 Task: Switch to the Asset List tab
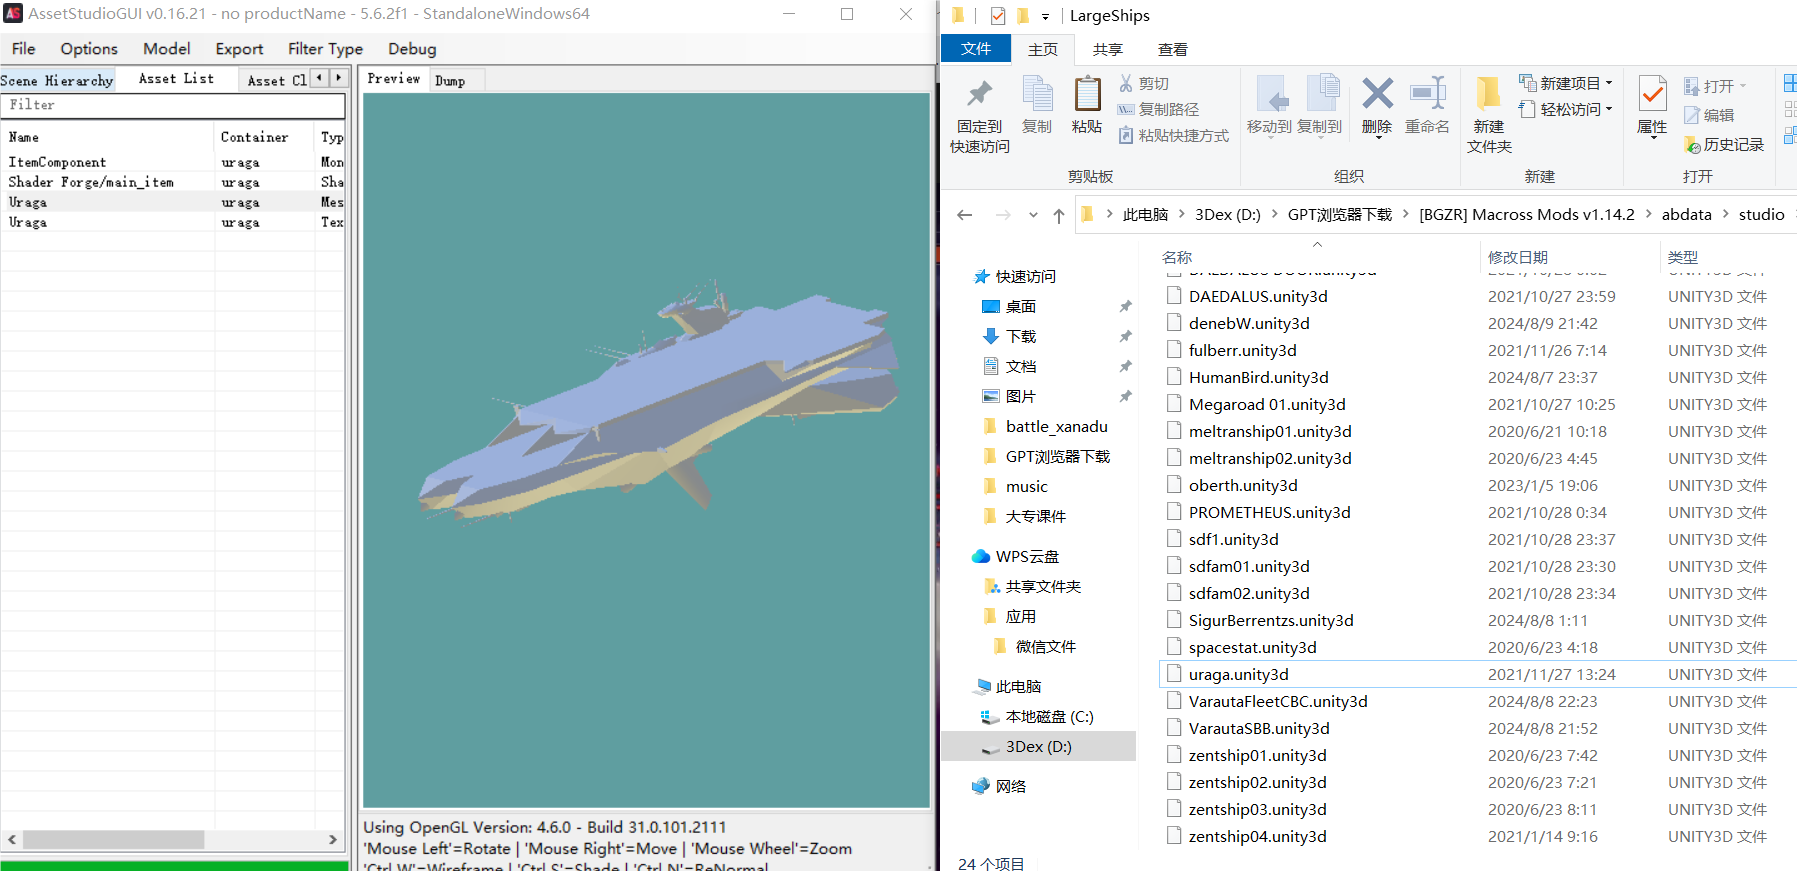176,79
